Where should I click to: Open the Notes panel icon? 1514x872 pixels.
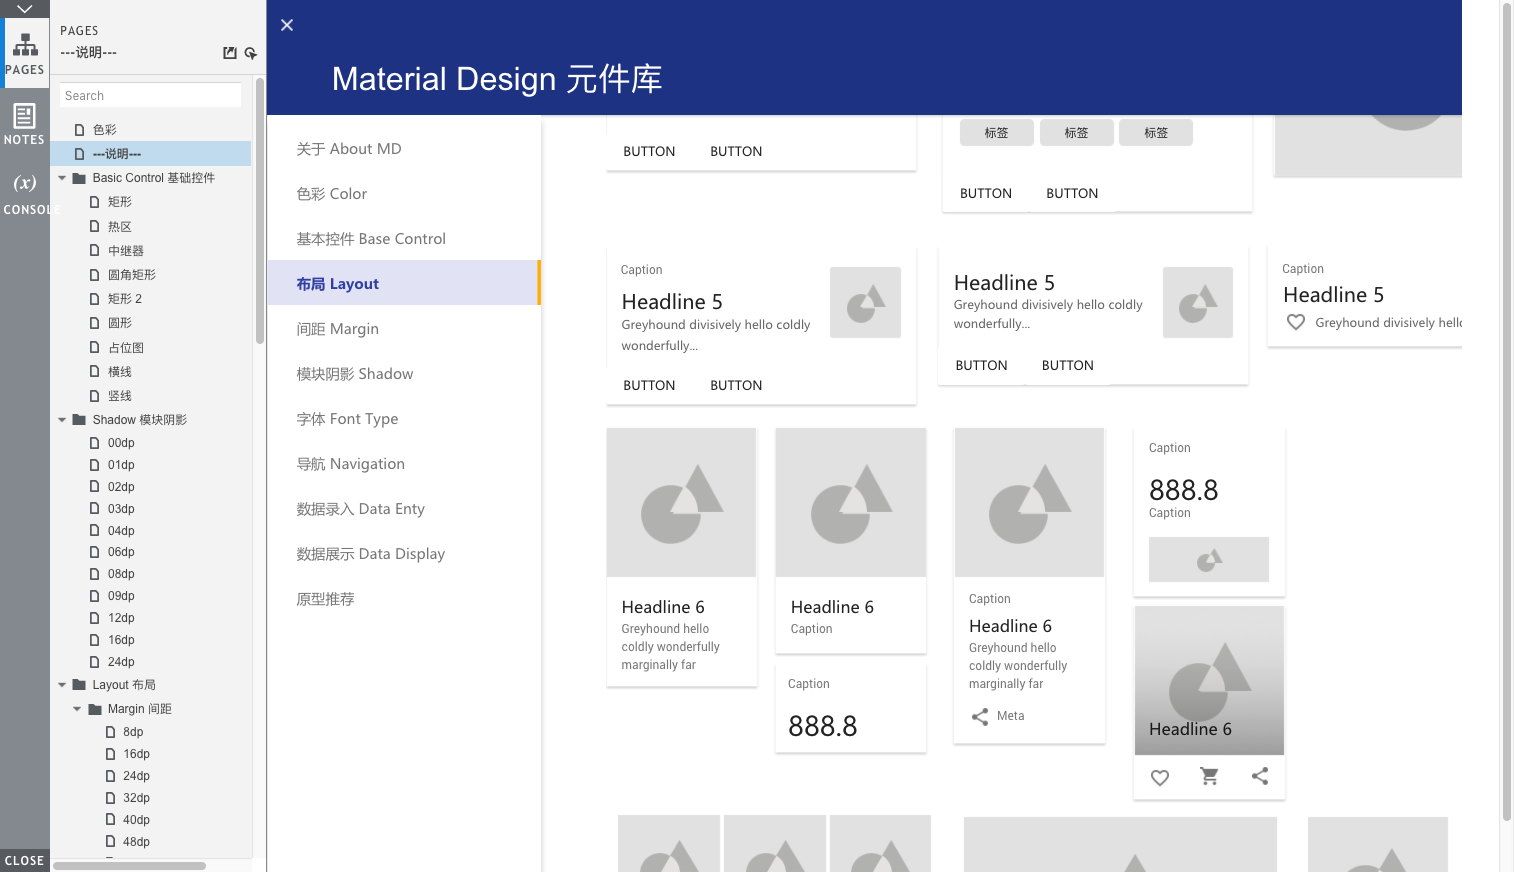[25, 123]
